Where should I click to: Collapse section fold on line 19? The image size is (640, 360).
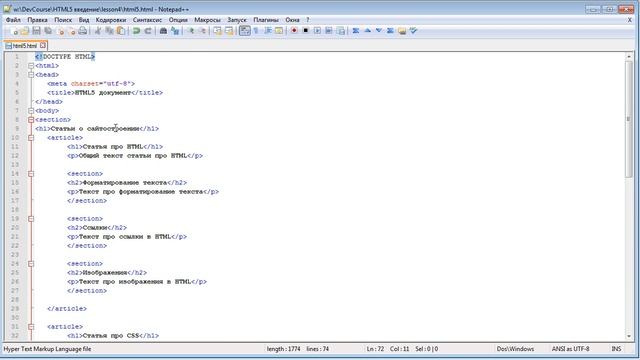click(x=31, y=219)
